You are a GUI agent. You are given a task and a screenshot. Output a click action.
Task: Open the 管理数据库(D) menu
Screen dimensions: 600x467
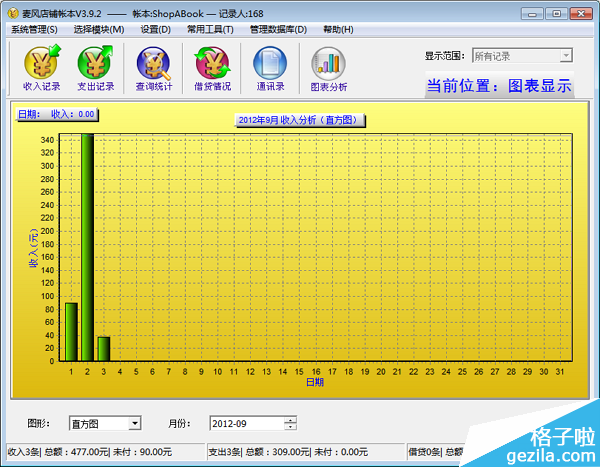coord(280,30)
